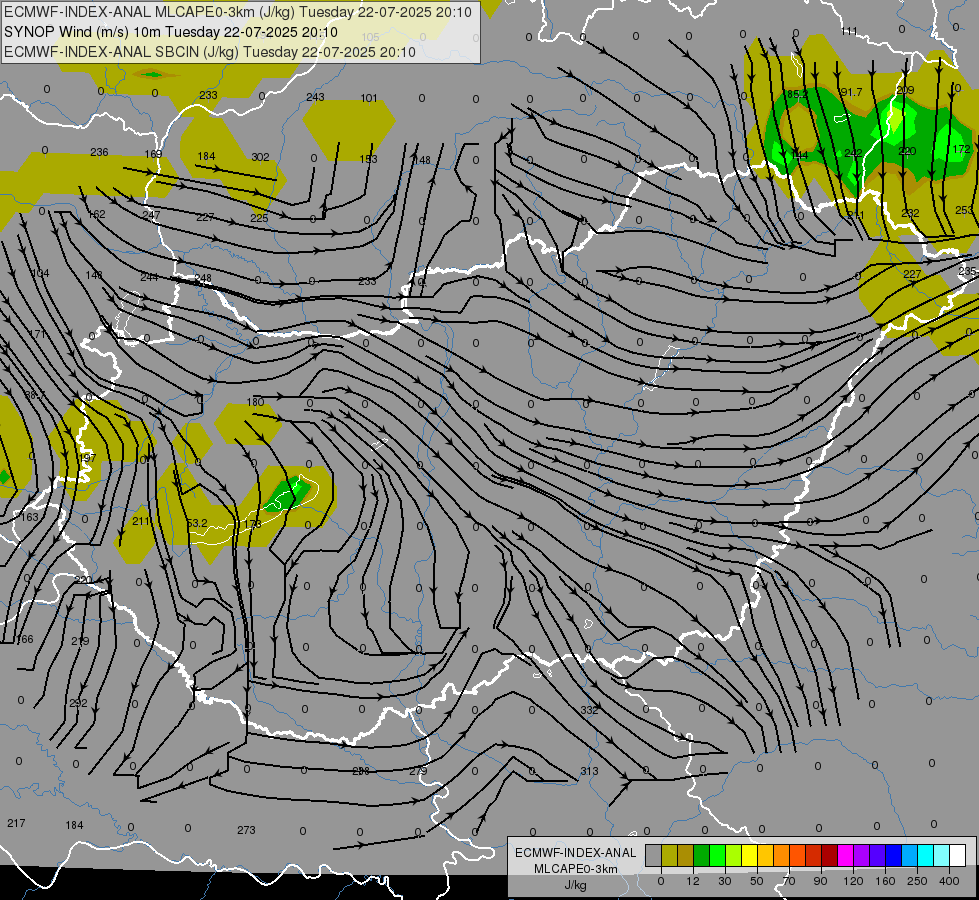The height and width of the screenshot is (900, 979).
Task: Click the white swatch at legend end
Action: pyautogui.click(x=957, y=855)
